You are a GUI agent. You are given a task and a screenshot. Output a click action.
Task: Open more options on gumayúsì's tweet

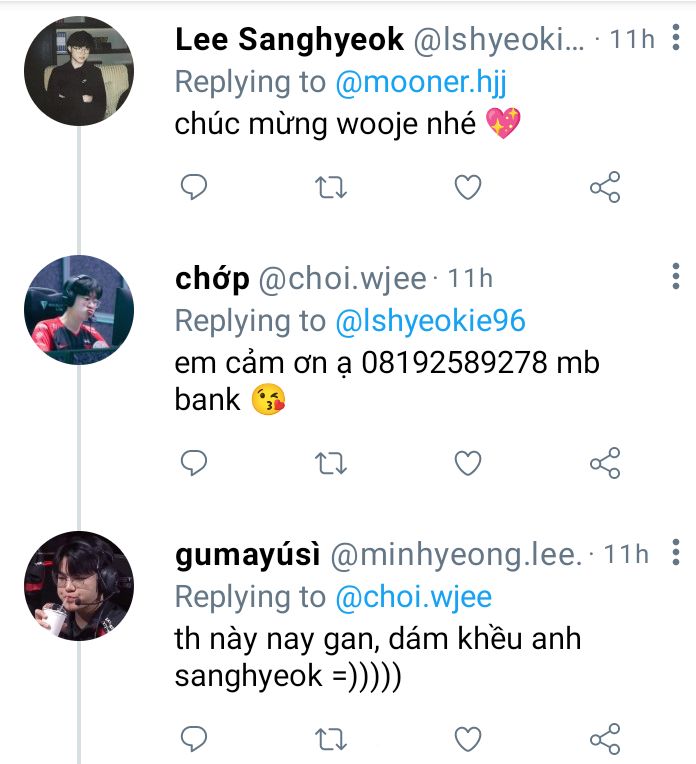click(676, 552)
